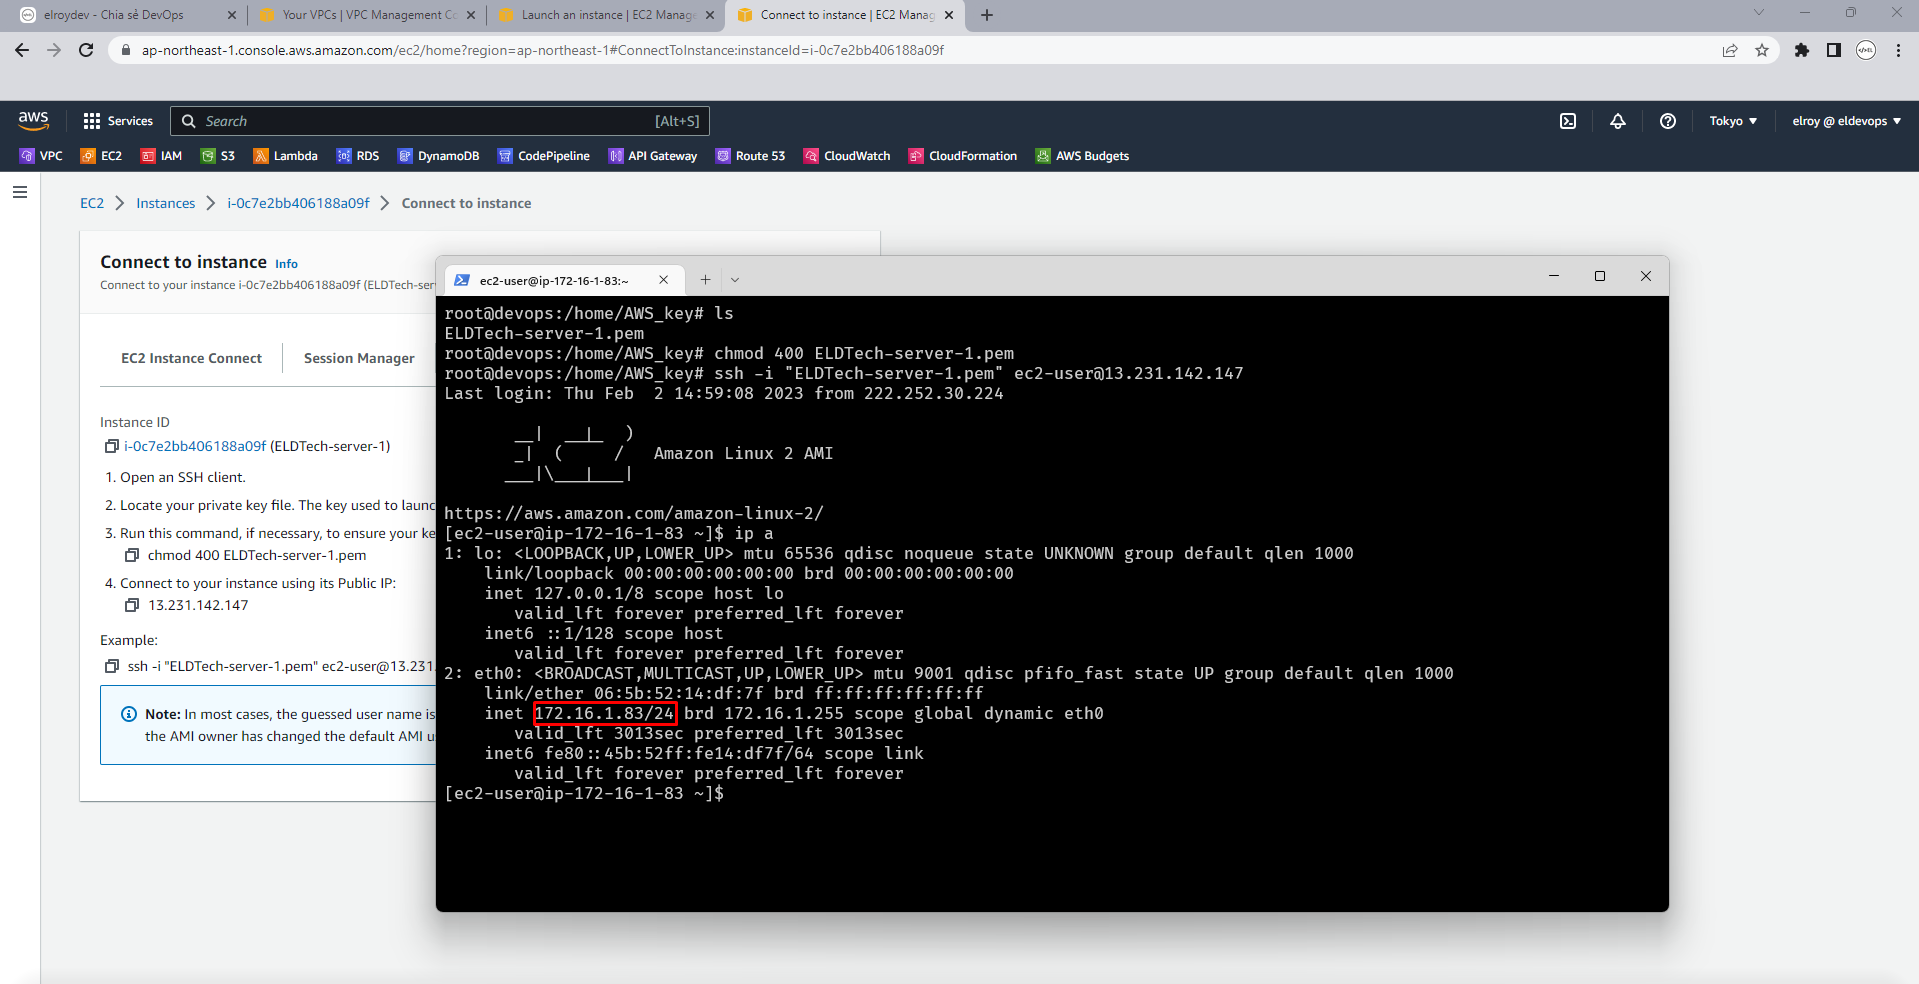Open AWS Budgets shortcut in favorites bar
Screen dimensions: 1919x984
tap(1082, 156)
